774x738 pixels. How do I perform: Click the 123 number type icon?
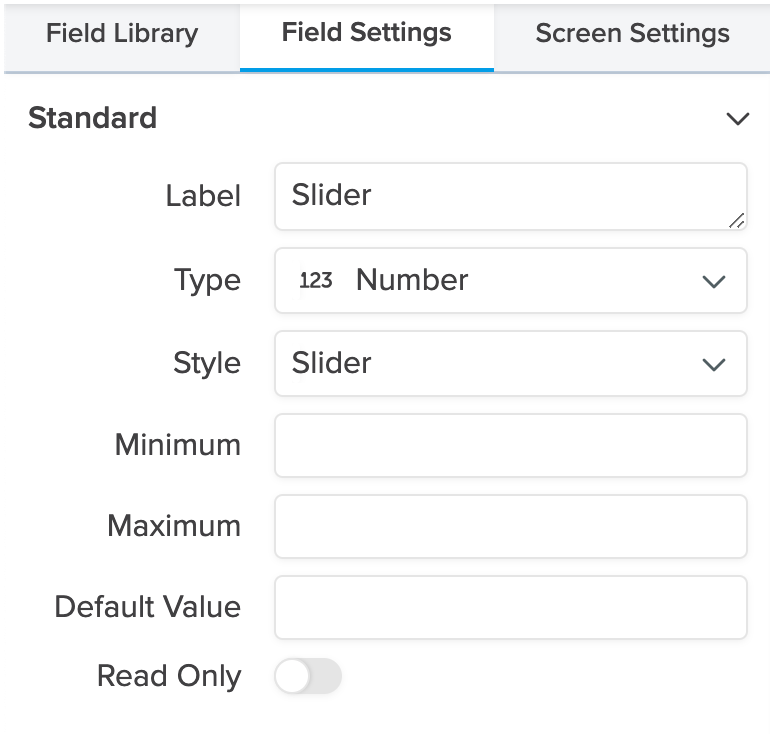coord(316,280)
